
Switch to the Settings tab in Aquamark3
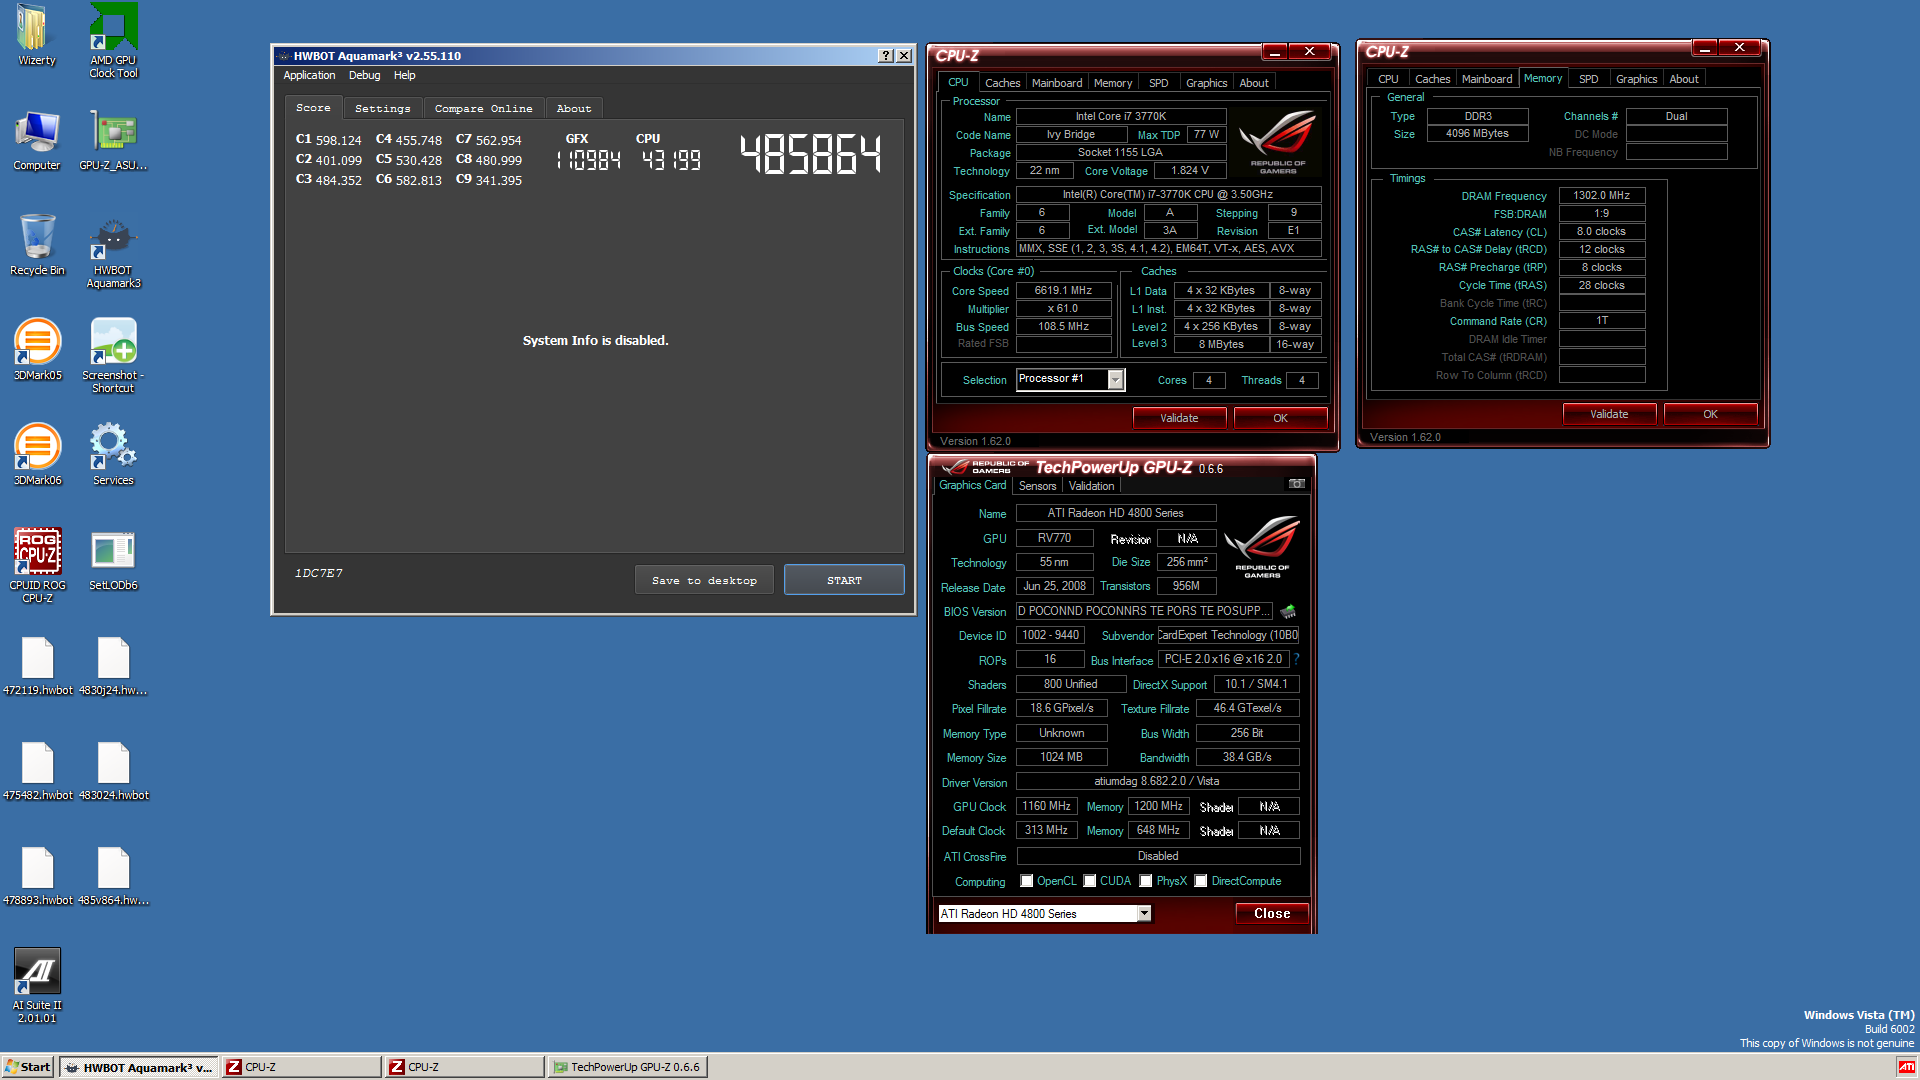pyautogui.click(x=383, y=108)
